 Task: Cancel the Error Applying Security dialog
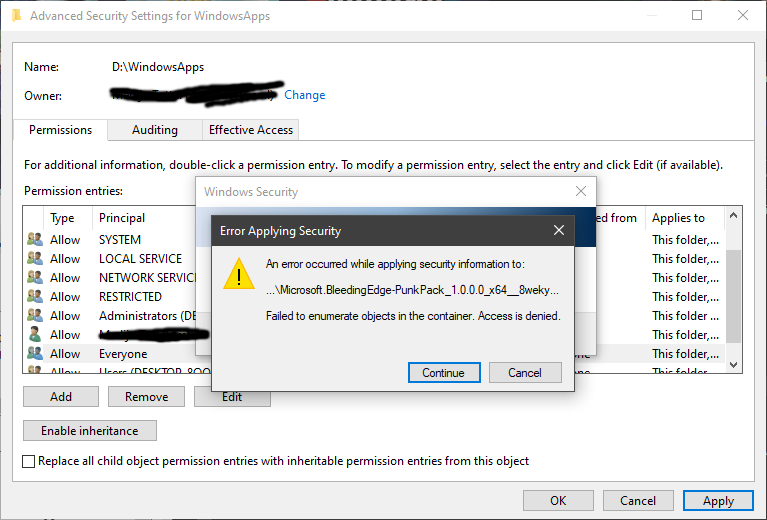[525, 373]
